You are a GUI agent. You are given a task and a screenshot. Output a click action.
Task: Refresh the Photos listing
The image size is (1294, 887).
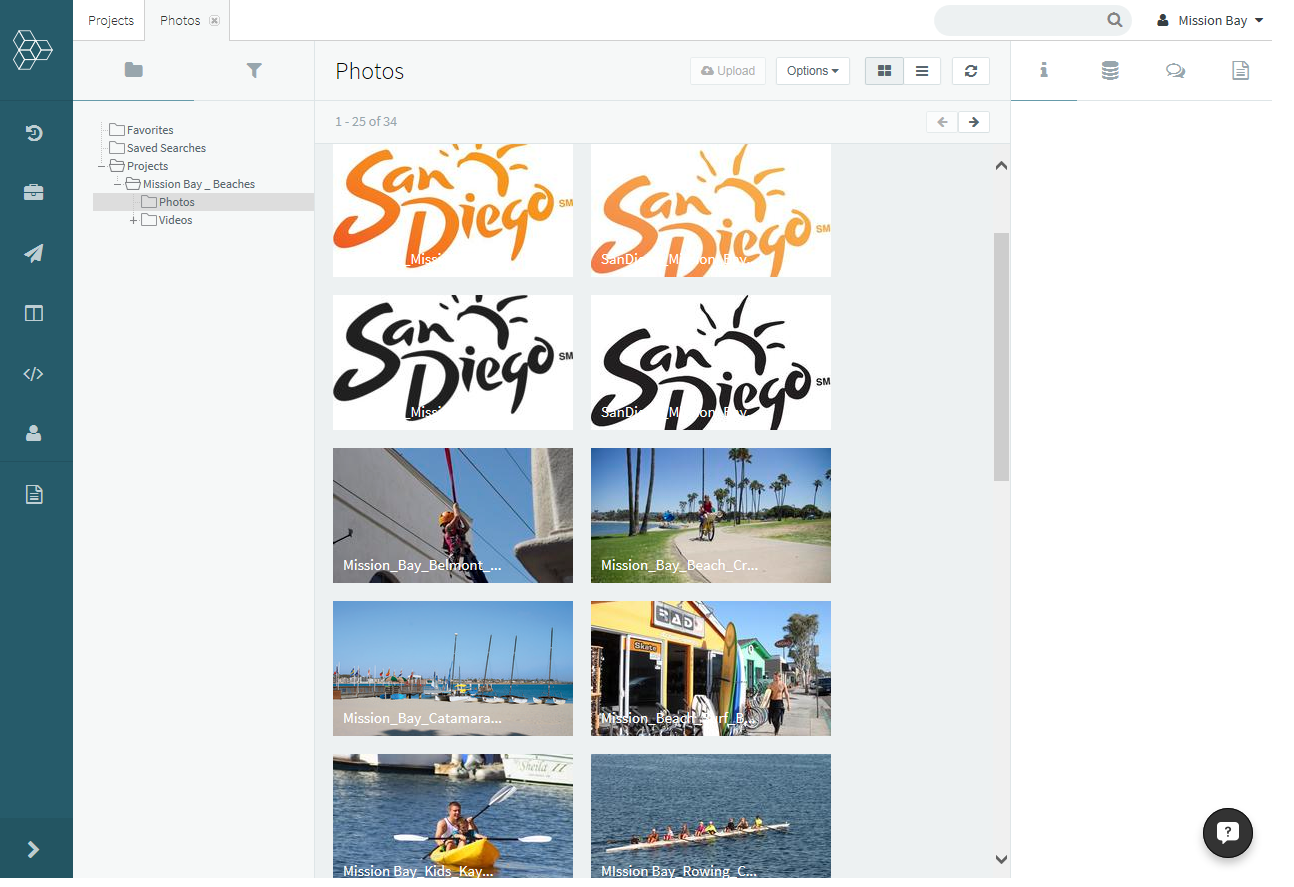(x=971, y=71)
